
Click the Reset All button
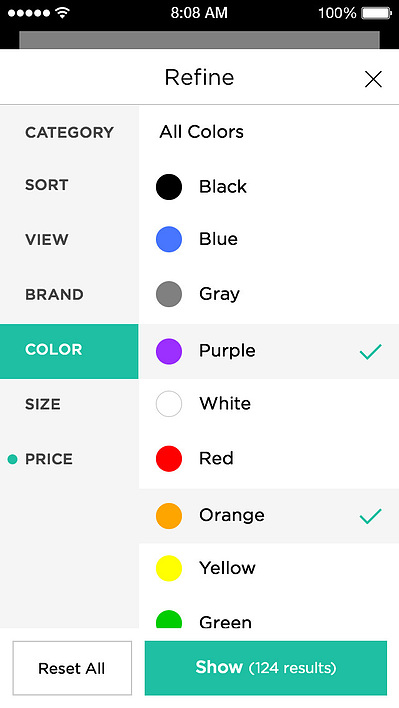72,668
